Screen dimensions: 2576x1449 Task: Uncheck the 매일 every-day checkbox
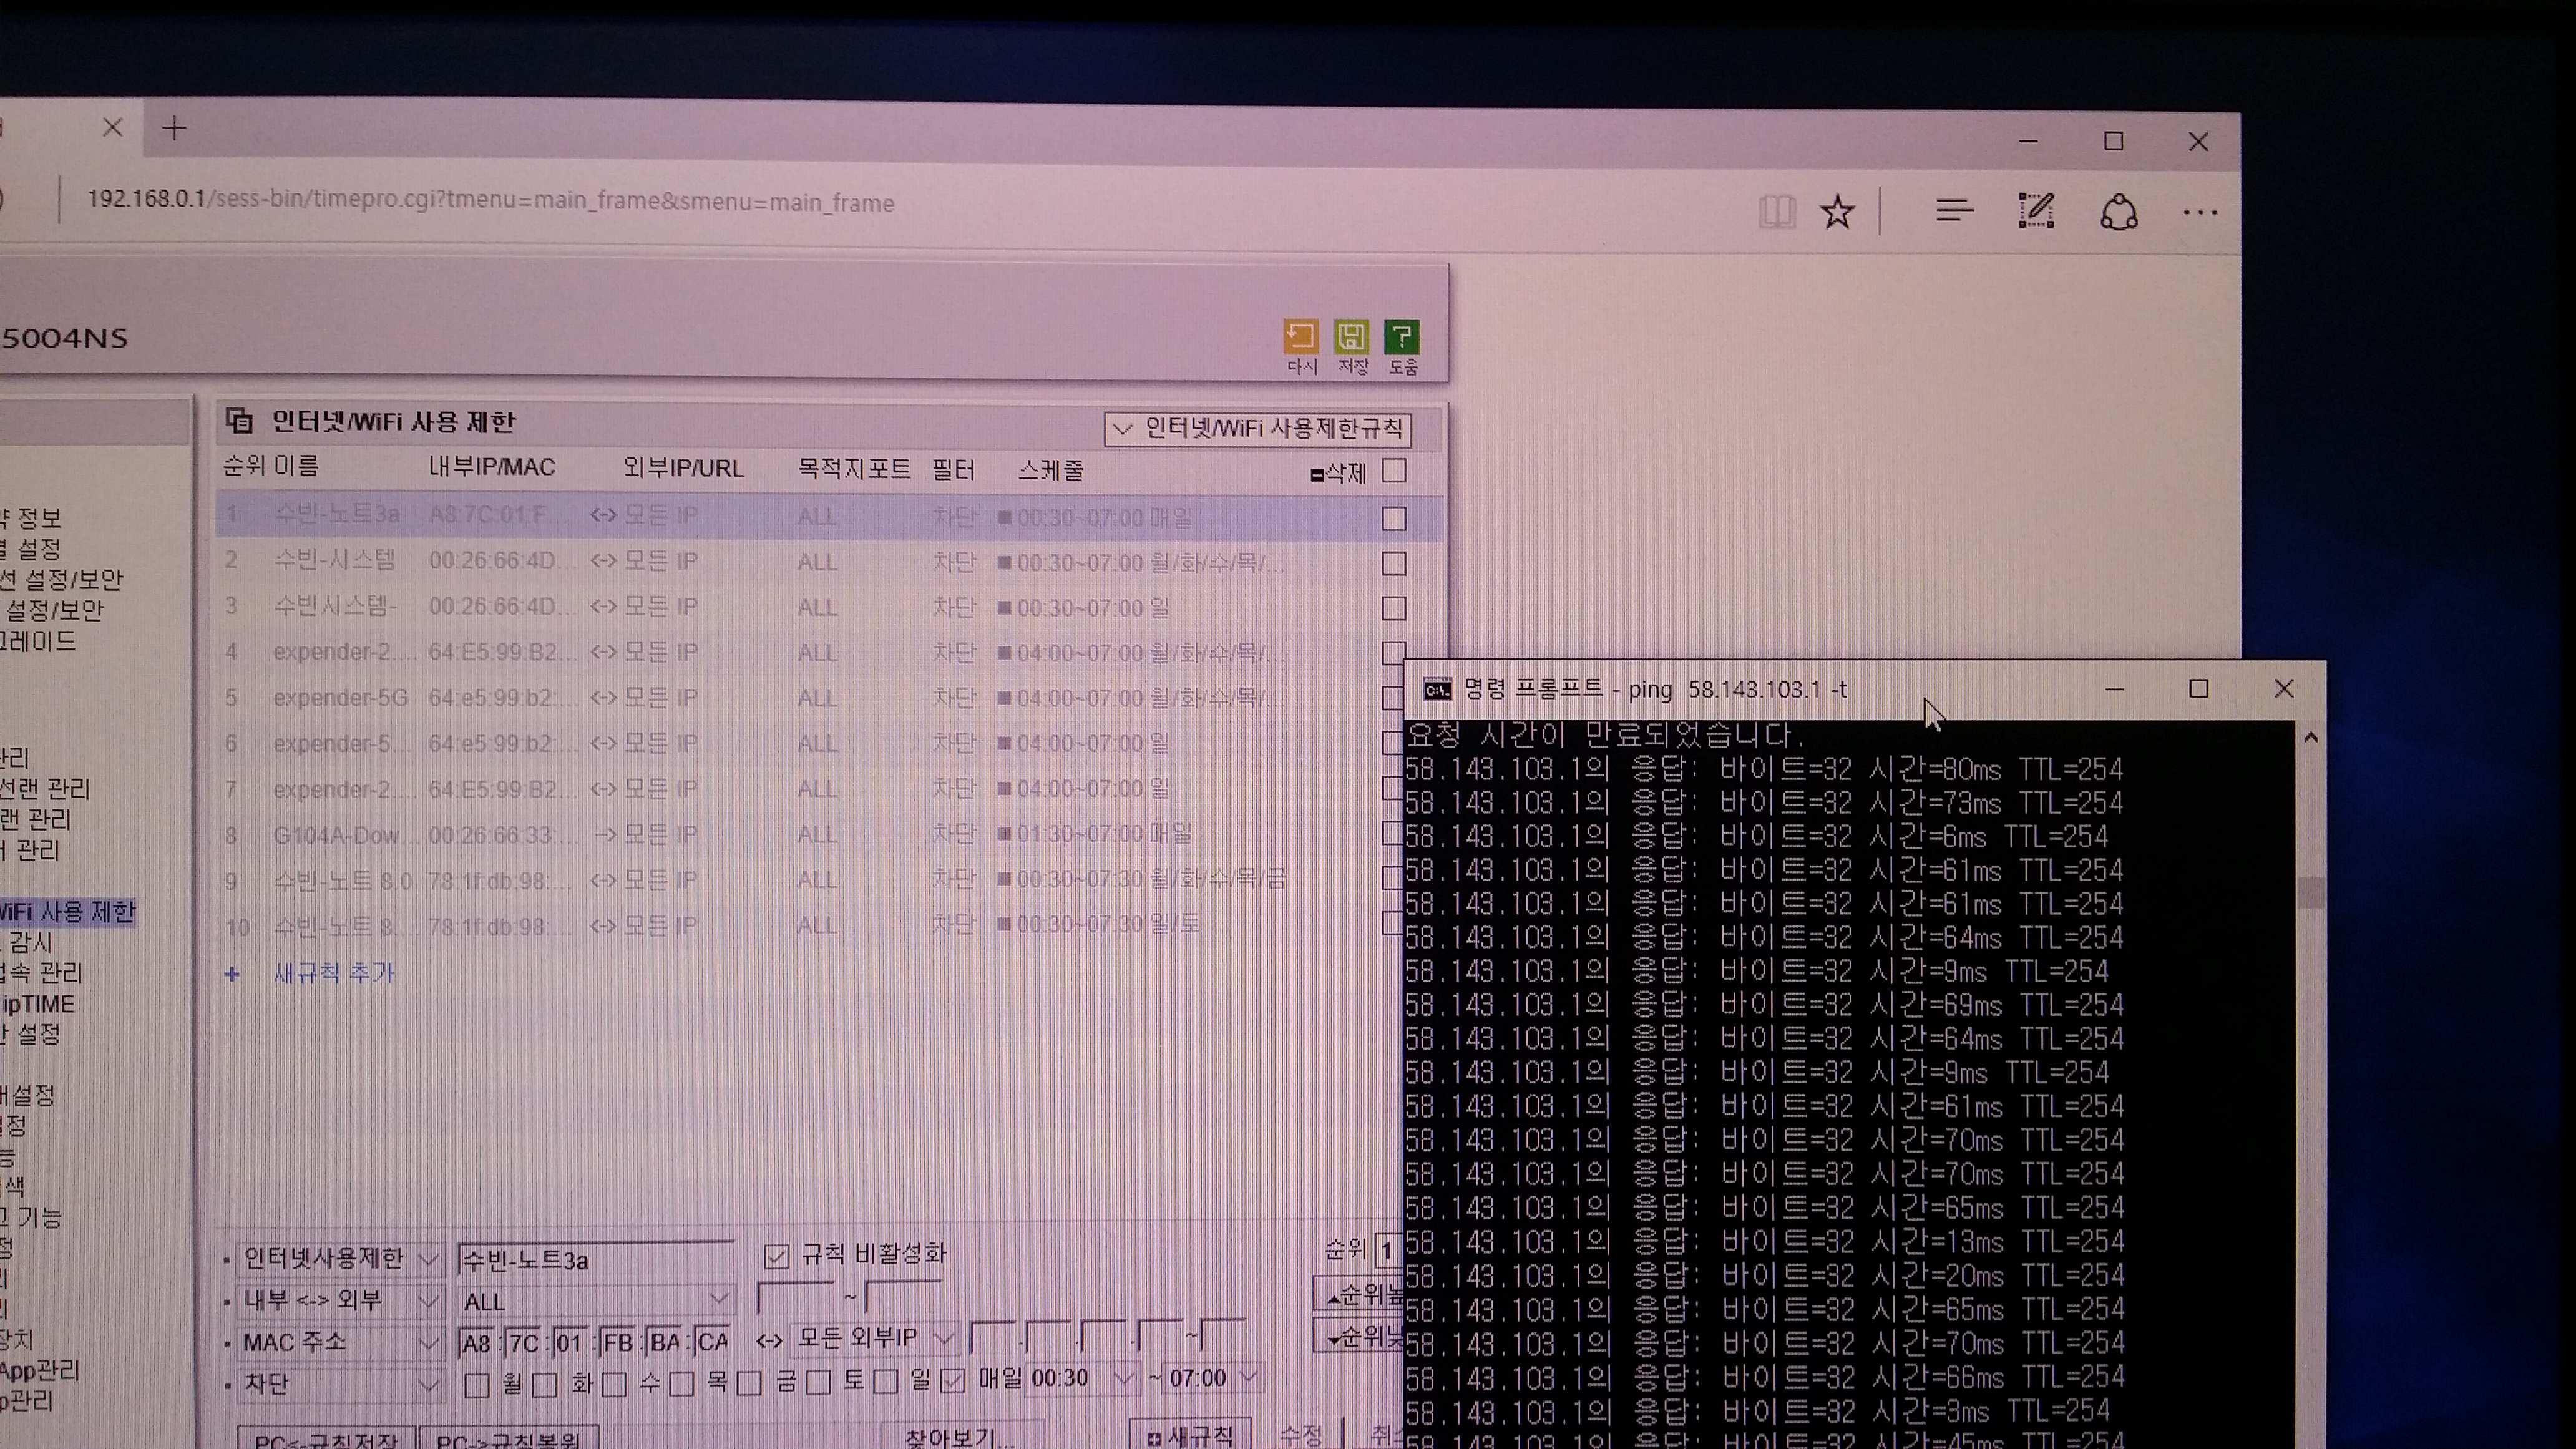[x=953, y=1381]
